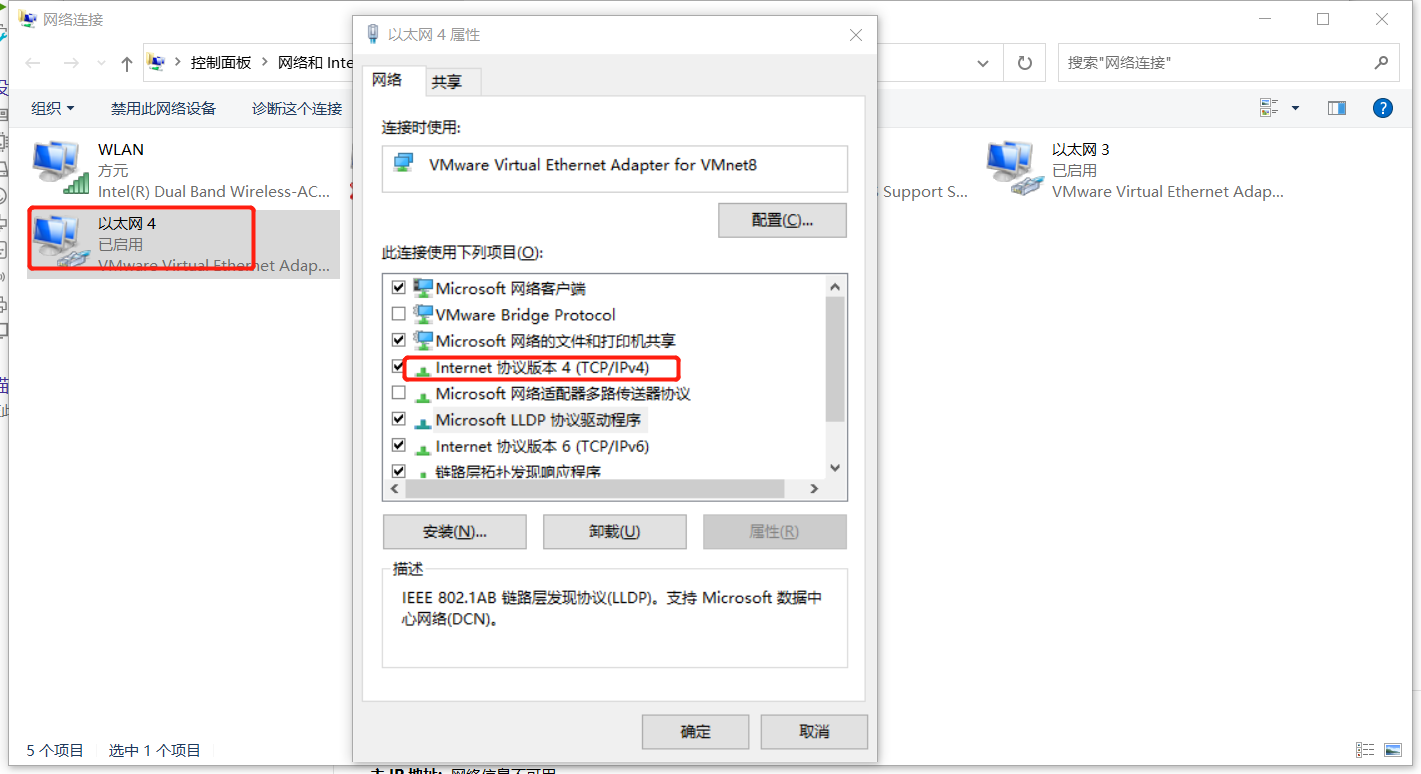Uncheck Internet 协议版本 6 (TCP/IPv6)
1421x774 pixels.
coord(399,446)
